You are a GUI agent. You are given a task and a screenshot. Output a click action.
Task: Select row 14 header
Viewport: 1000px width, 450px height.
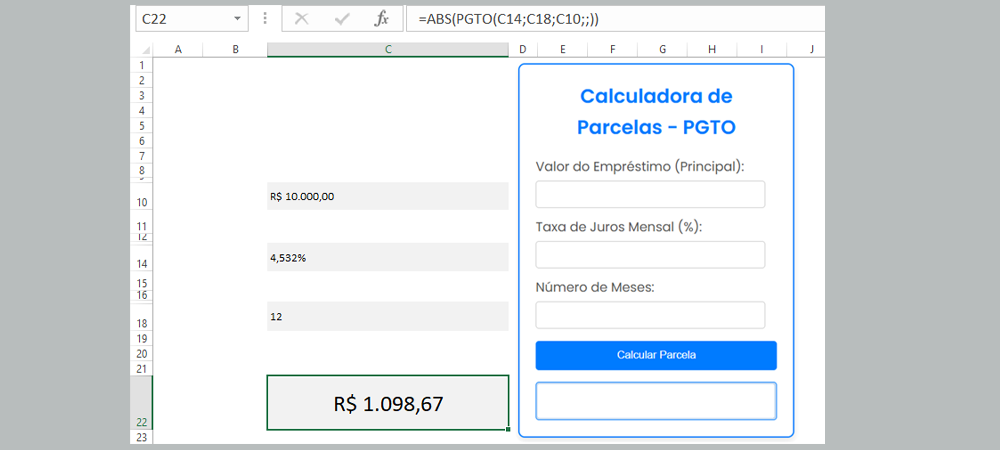pos(142,257)
